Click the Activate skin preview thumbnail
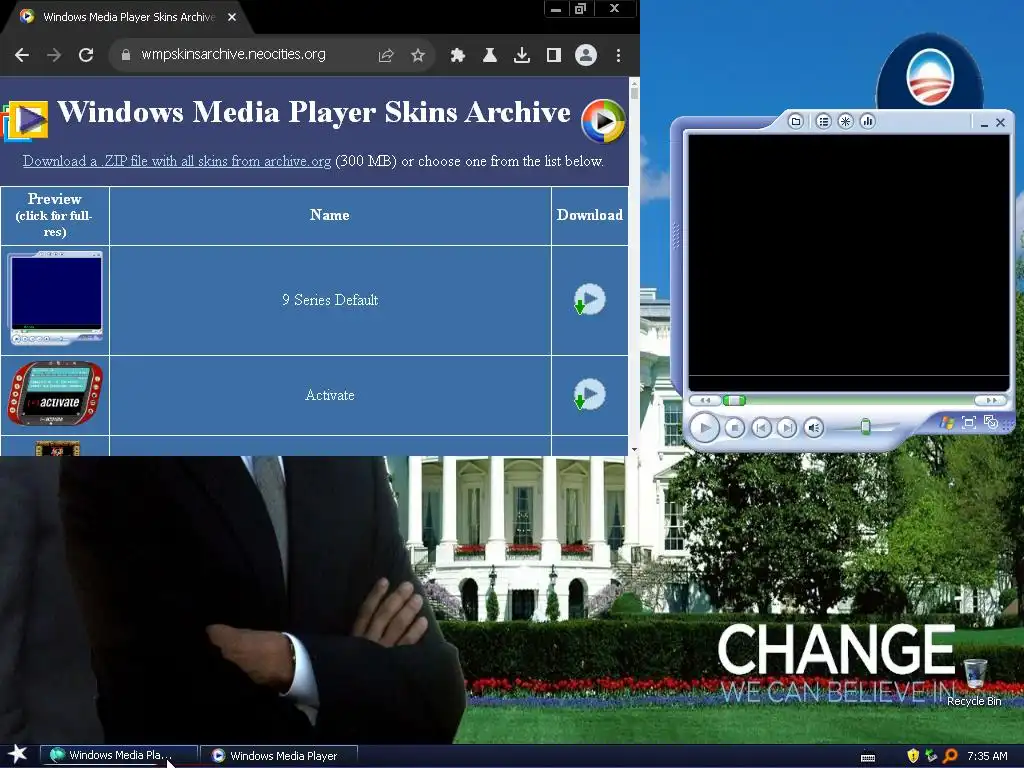 click(56, 394)
